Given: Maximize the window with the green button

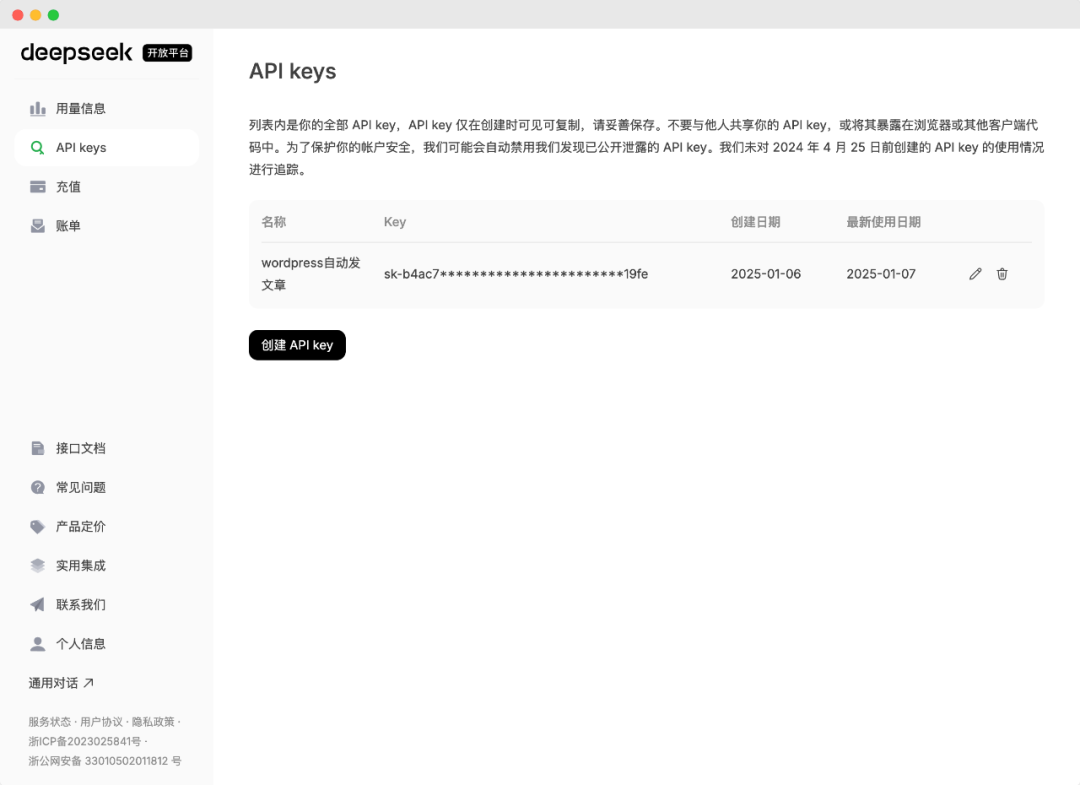Looking at the screenshot, I should (53, 14).
